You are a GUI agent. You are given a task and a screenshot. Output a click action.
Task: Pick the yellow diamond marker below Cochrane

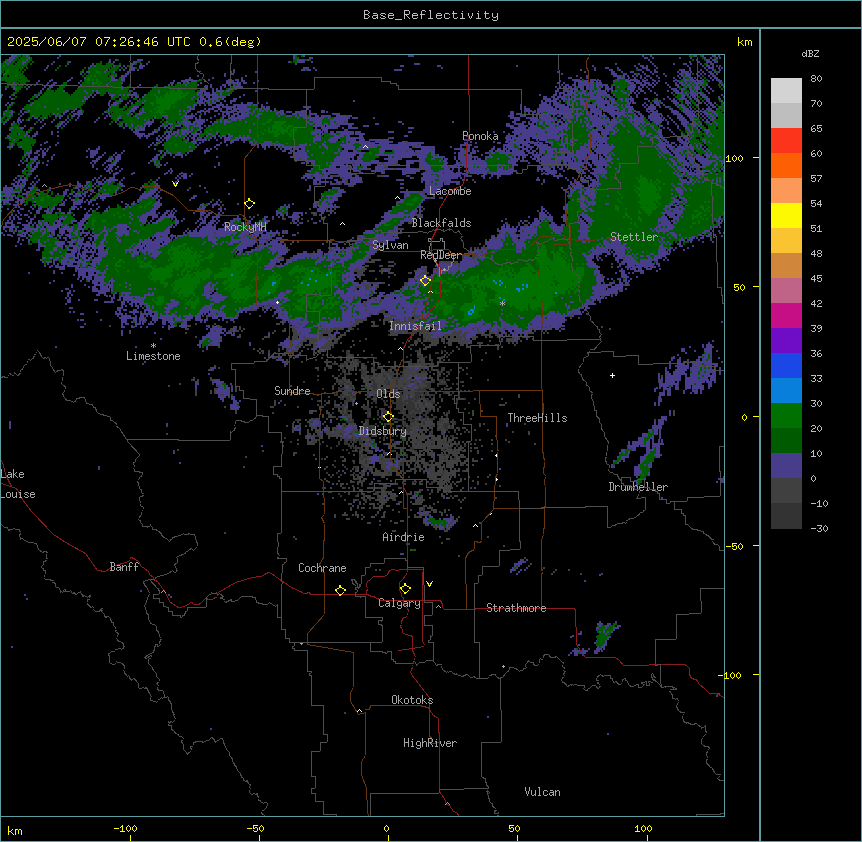340,590
